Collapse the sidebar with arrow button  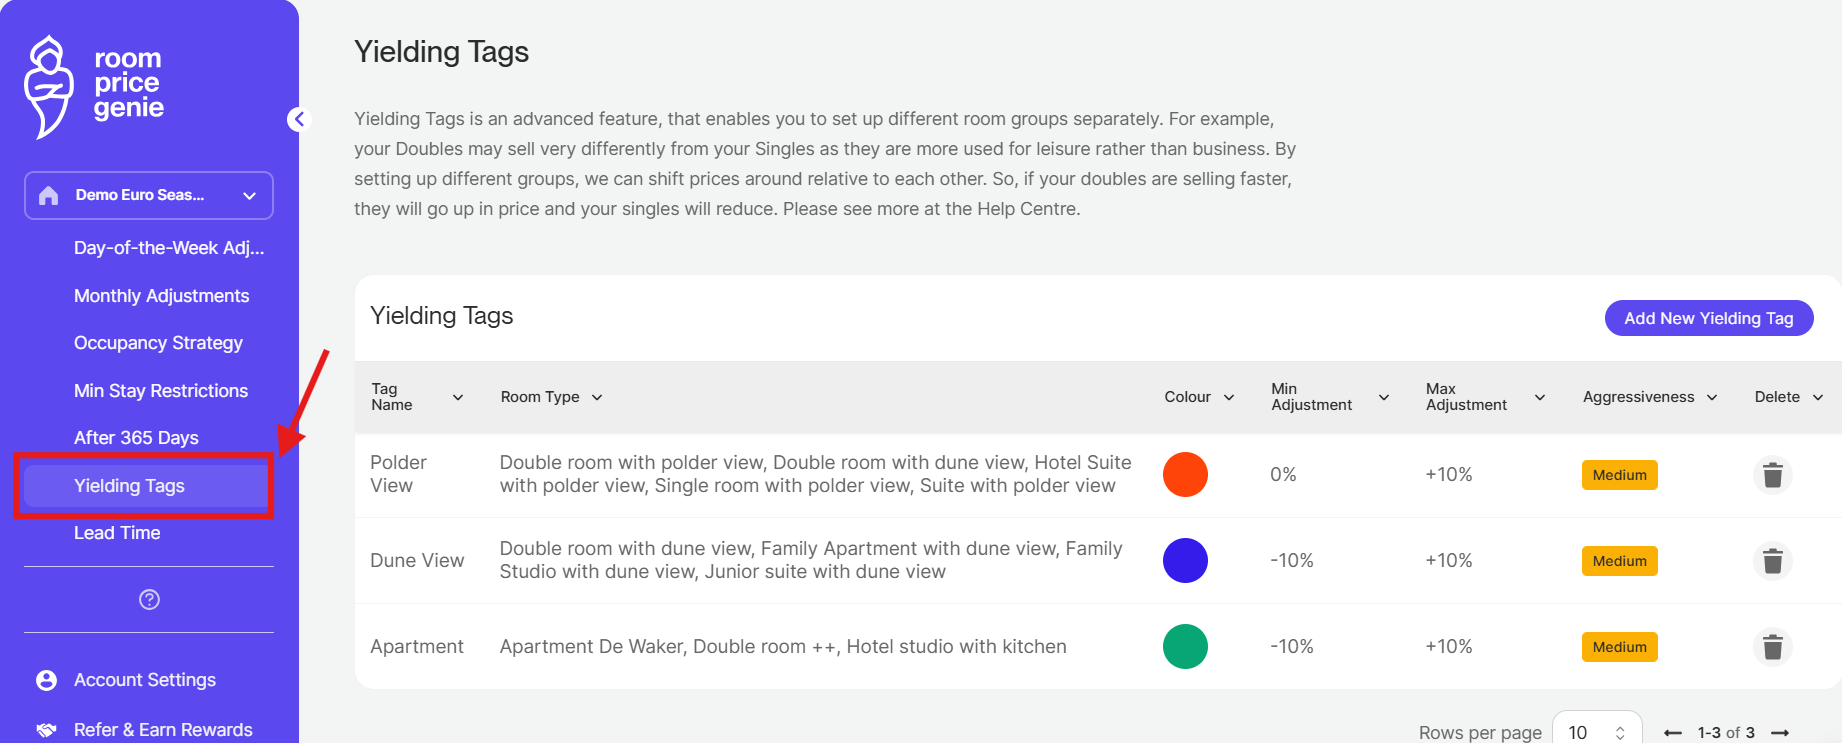pyautogui.click(x=298, y=120)
